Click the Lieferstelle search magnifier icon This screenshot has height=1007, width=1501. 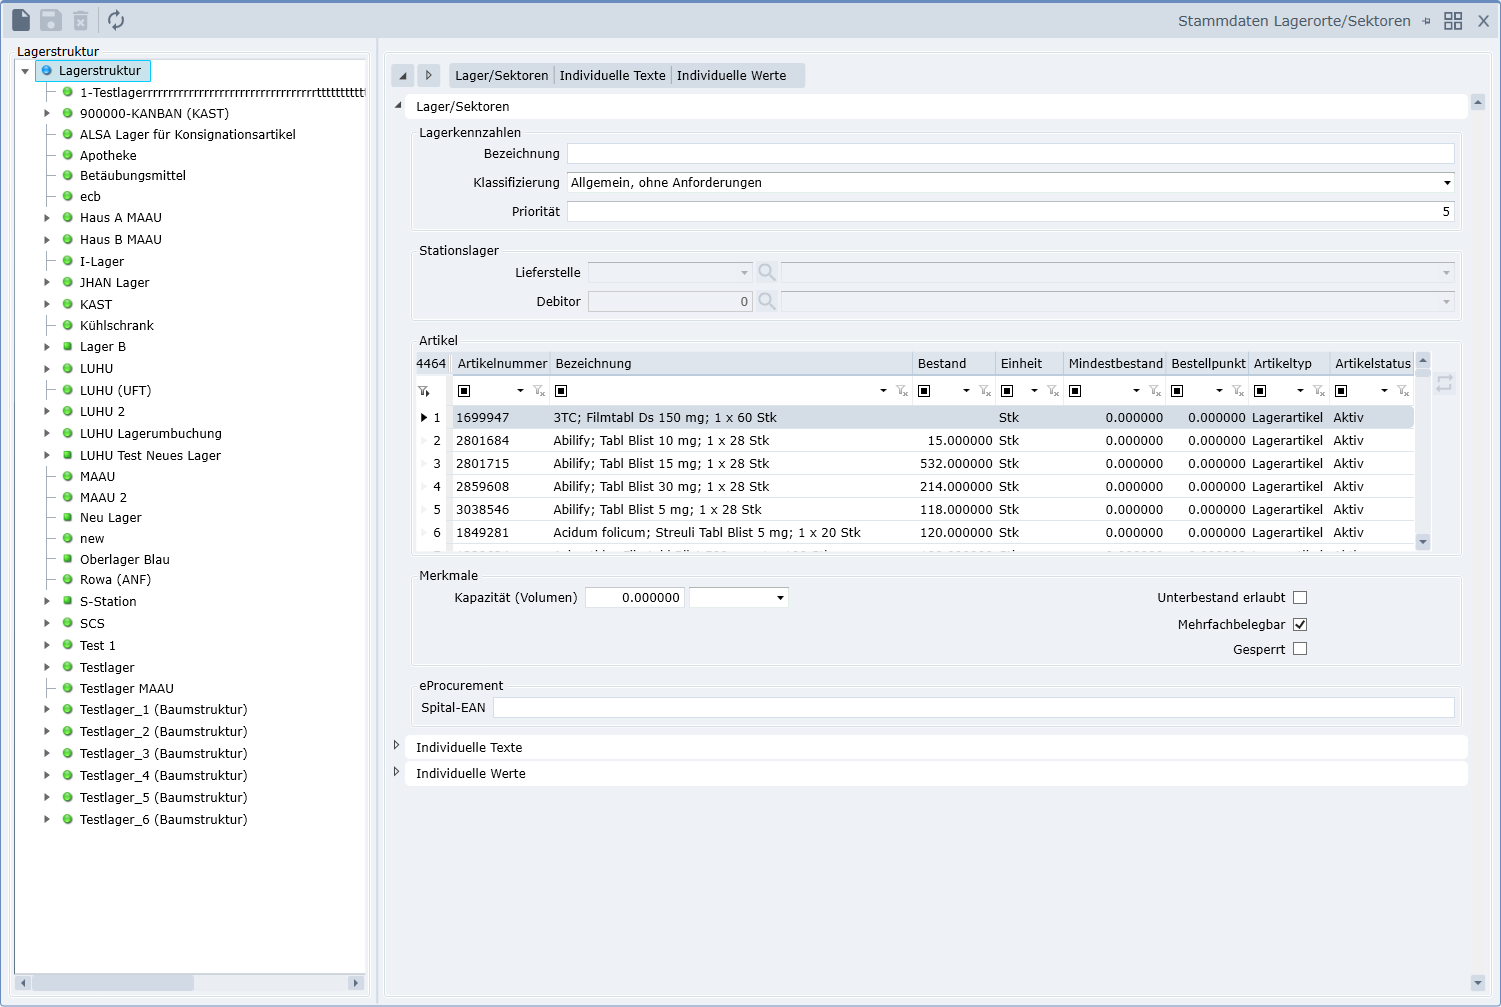click(x=767, y=273)
